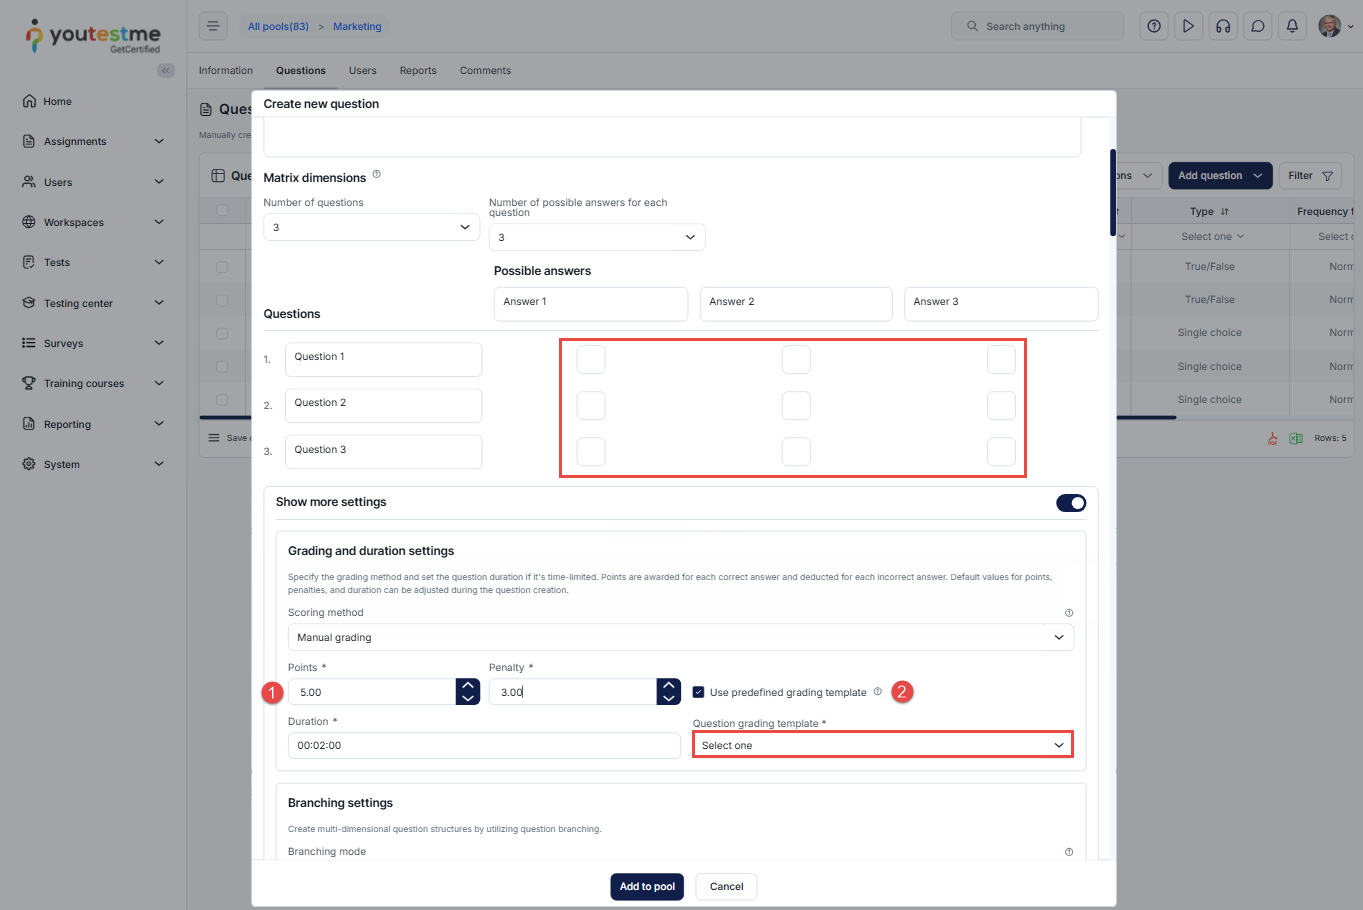Click the Duration input field
Screen dimensions: 1363x910
(x=484, y=746)
